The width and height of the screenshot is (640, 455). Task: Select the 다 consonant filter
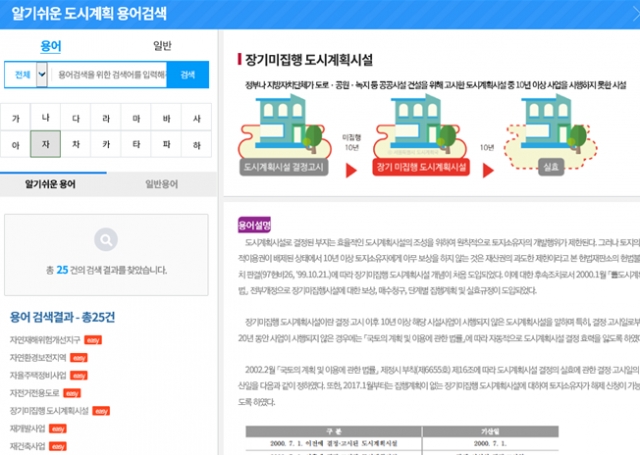pyautogui.click(x=76, y=118)
